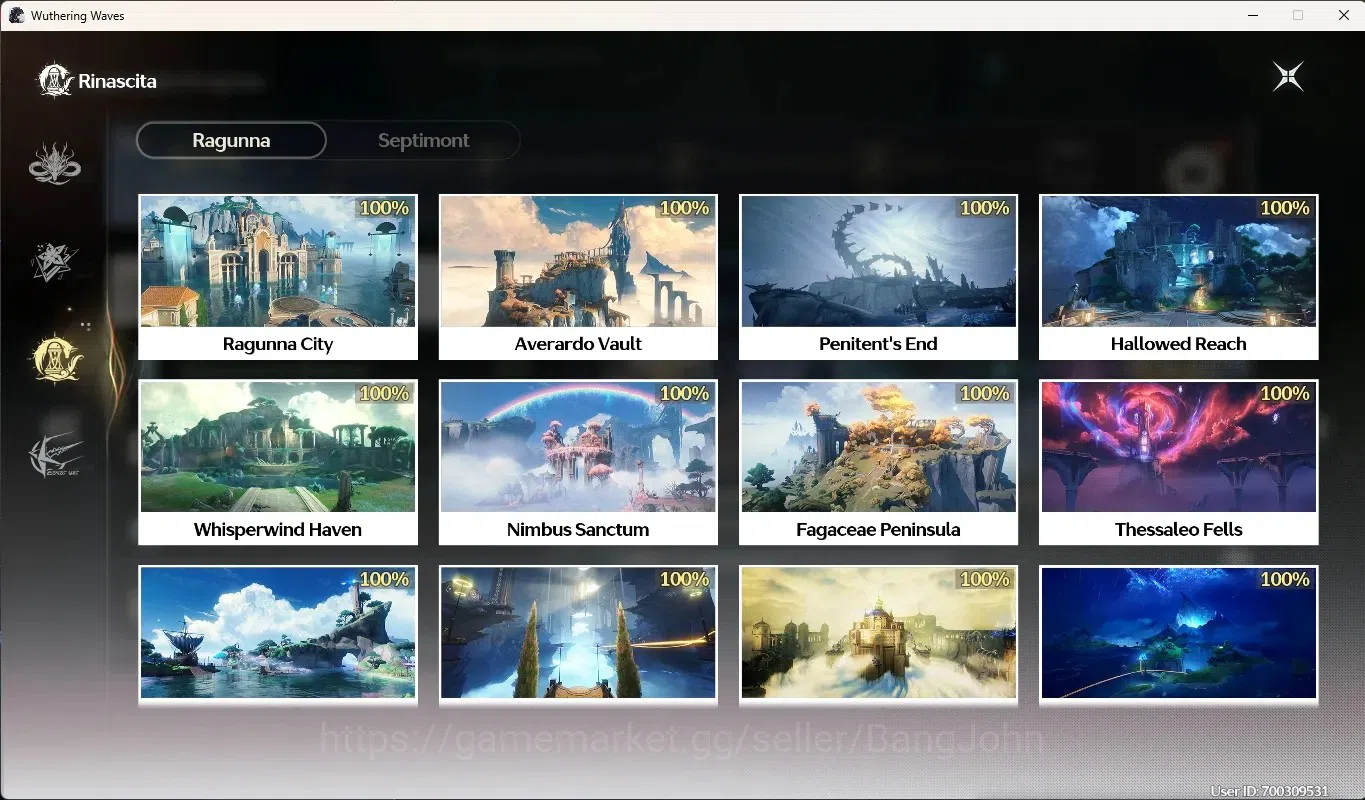Open the Ragunna City area card
Screen dimensions: 1365x800
(x=278, y=277)
